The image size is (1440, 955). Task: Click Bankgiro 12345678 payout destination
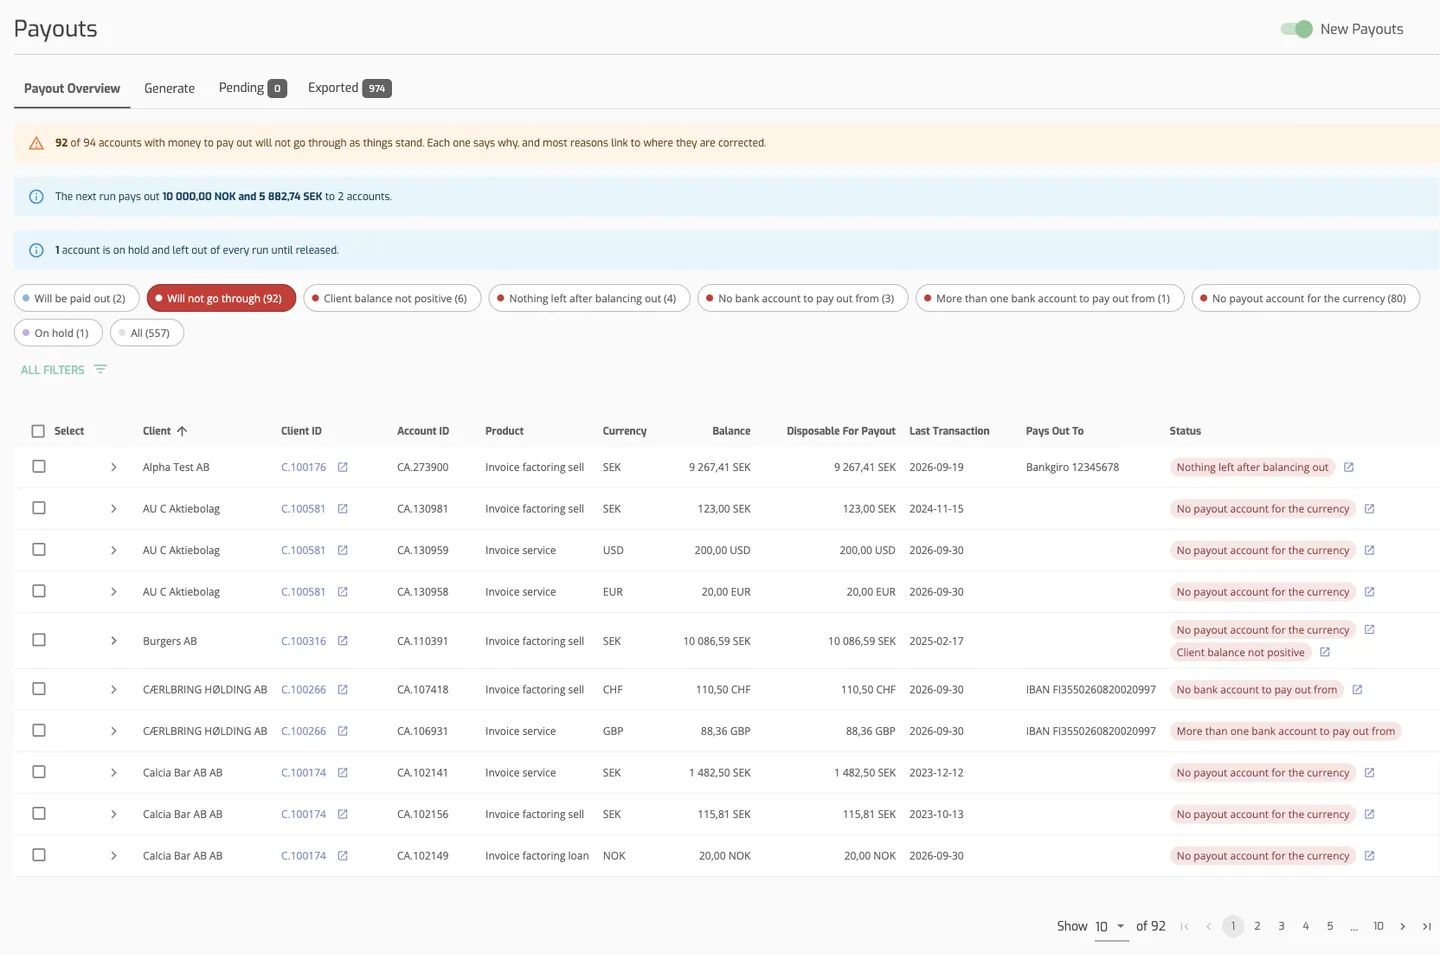(x=1072, y=467)
